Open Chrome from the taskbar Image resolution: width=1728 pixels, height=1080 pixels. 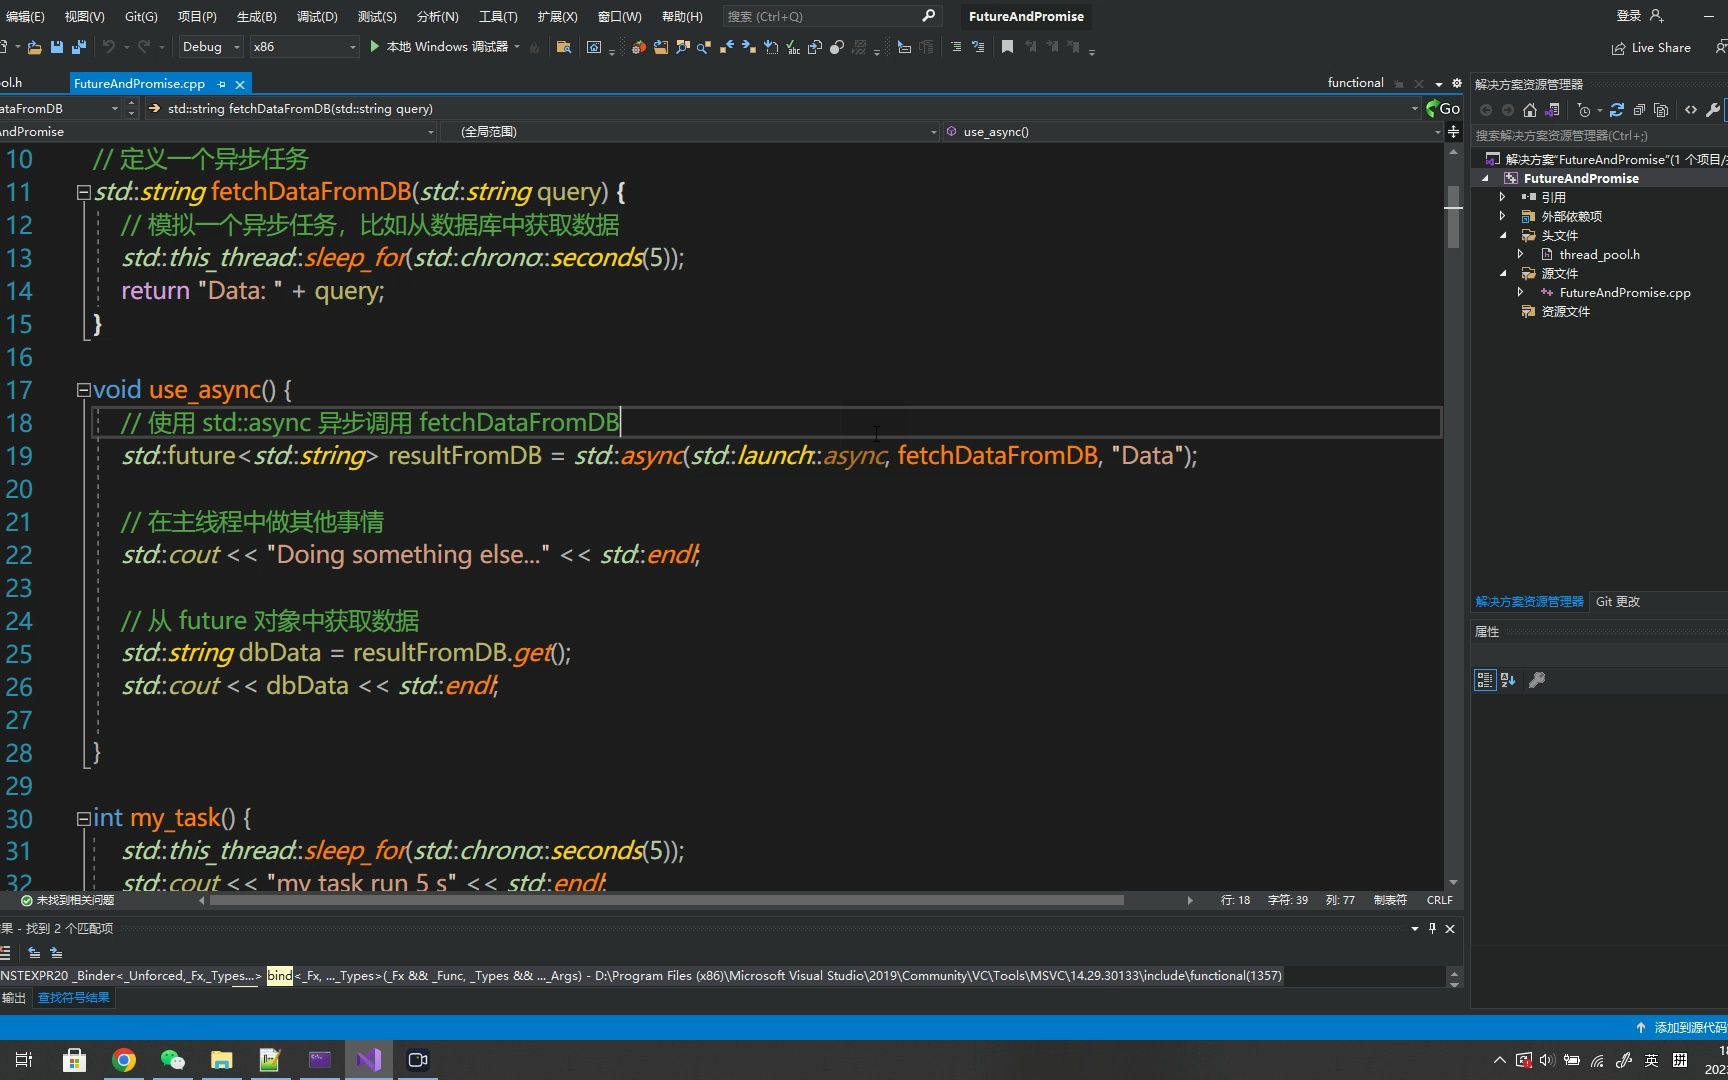124,1060
